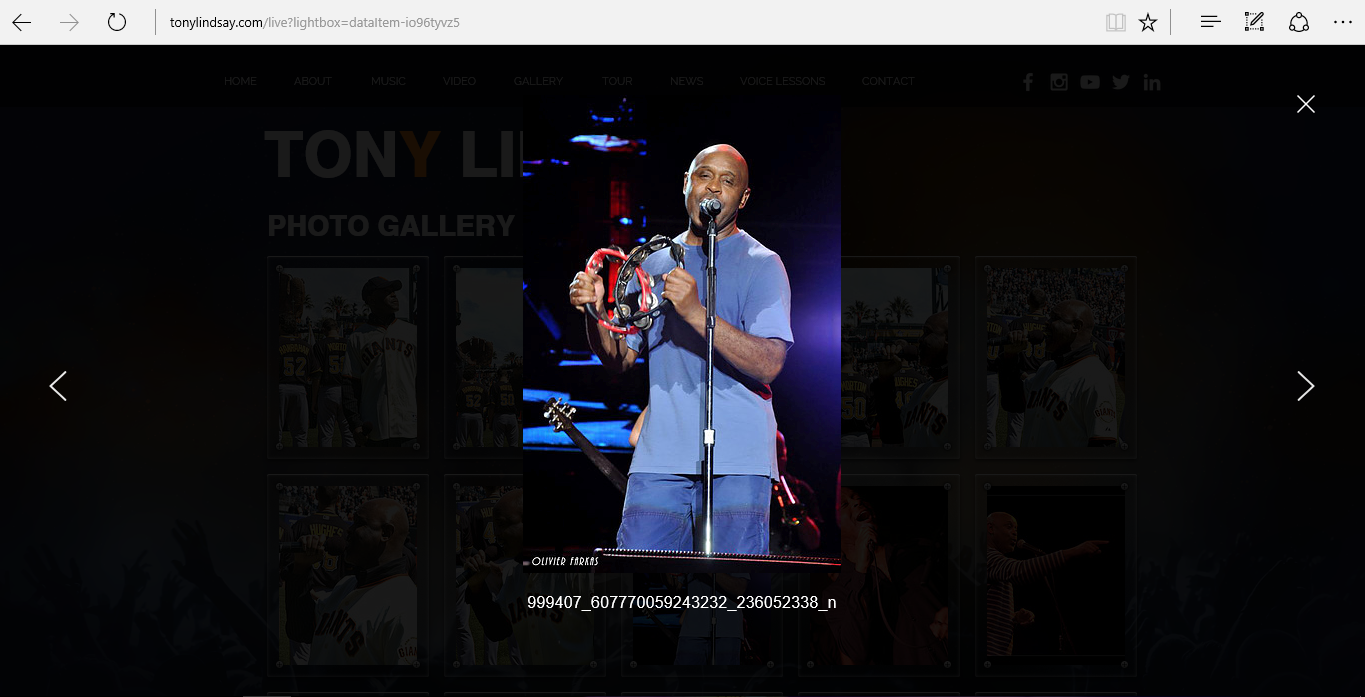Viewport: 1365px width, 697px height.
Task: Open the More actions menu
Action: click(x=1342, y=22)
